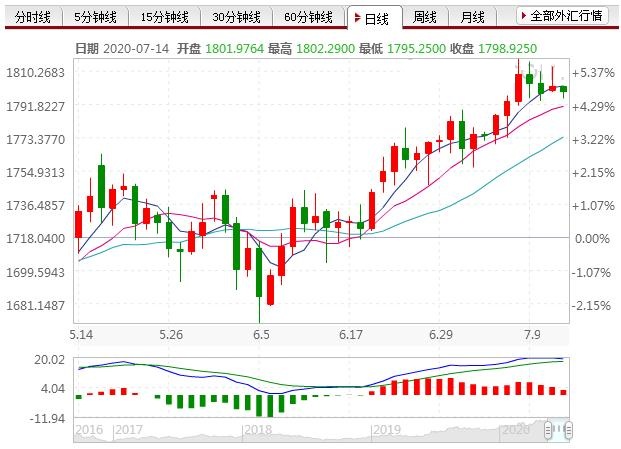
Task: Click the +3.22% percentage label
Action: [593, 139]
